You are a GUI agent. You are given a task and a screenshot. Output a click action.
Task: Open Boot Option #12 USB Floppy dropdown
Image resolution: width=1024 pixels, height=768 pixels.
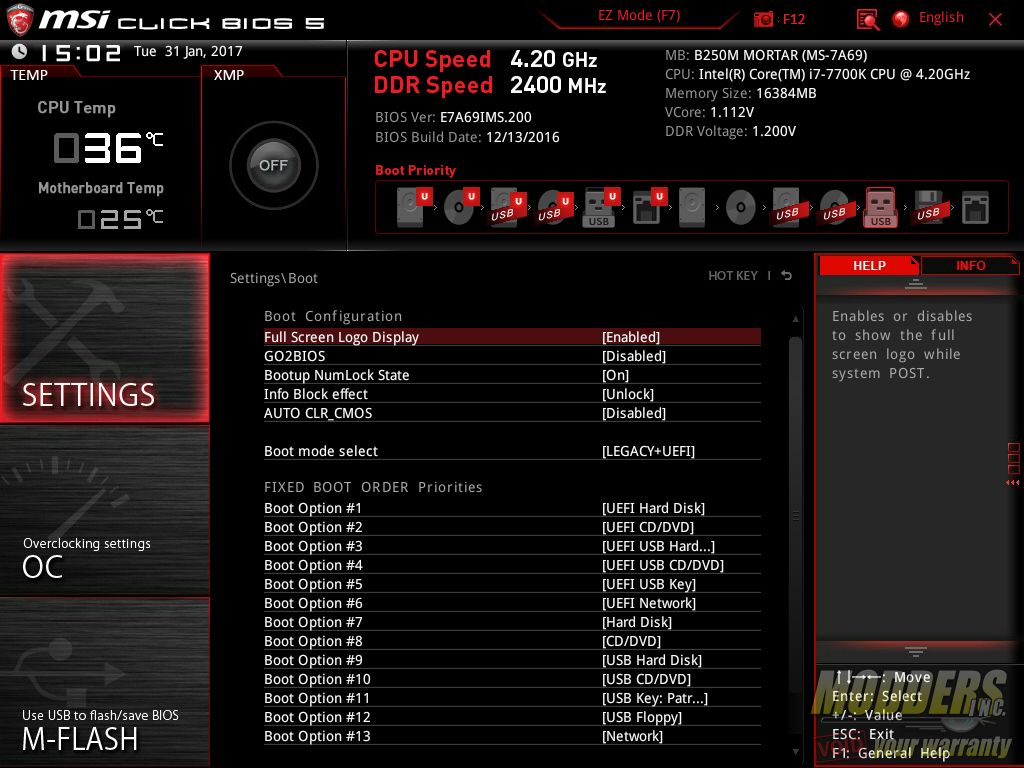642,716
